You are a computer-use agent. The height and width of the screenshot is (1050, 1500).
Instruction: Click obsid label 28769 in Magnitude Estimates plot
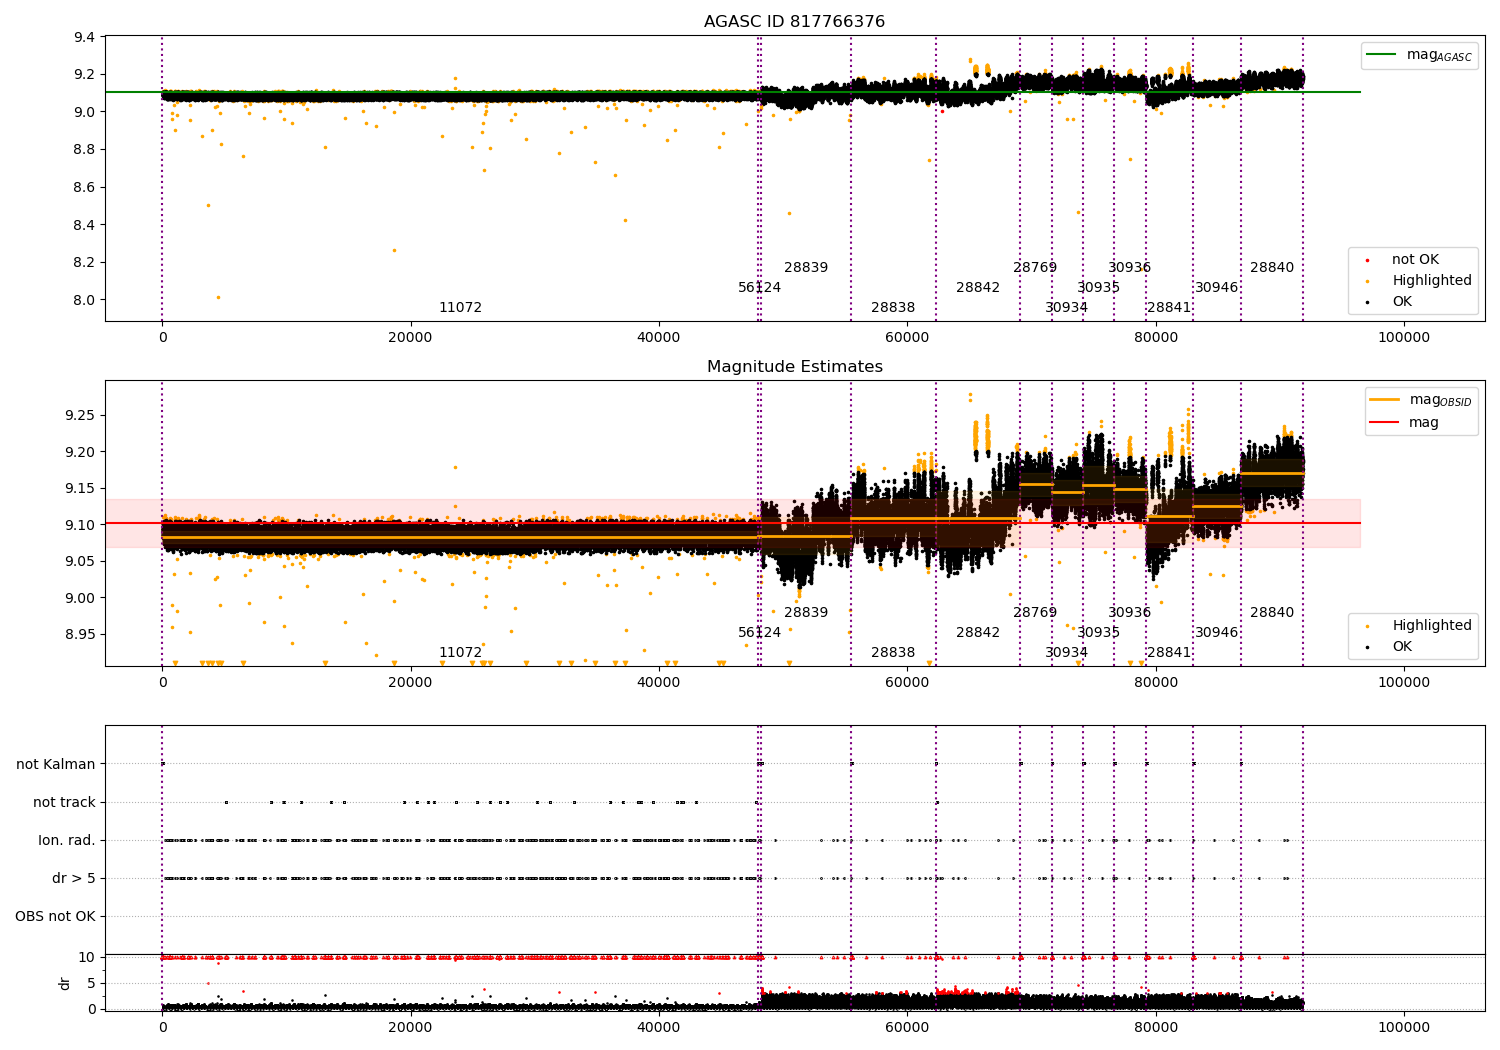[1035, 613]
